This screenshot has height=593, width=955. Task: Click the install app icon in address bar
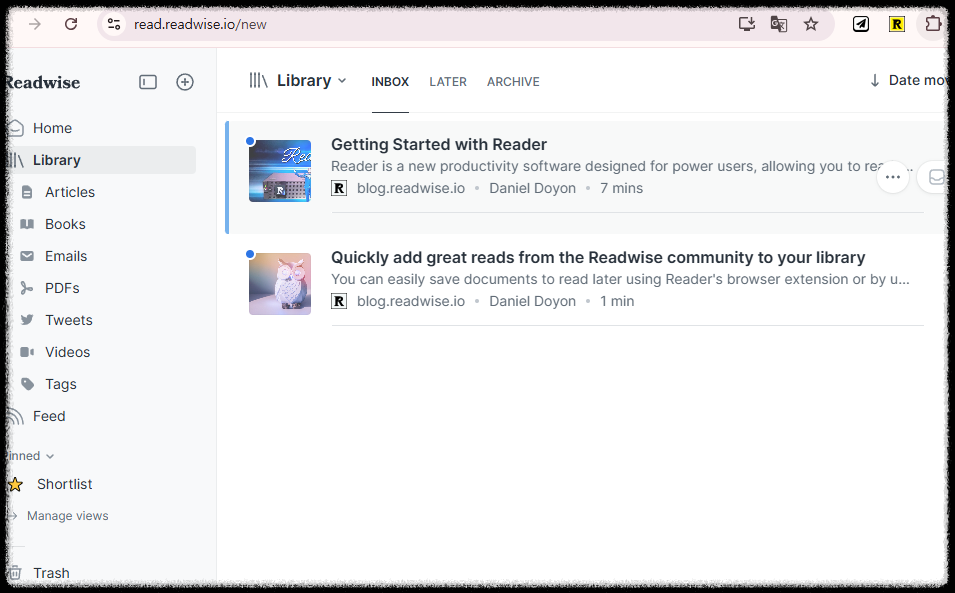(747, 24)
